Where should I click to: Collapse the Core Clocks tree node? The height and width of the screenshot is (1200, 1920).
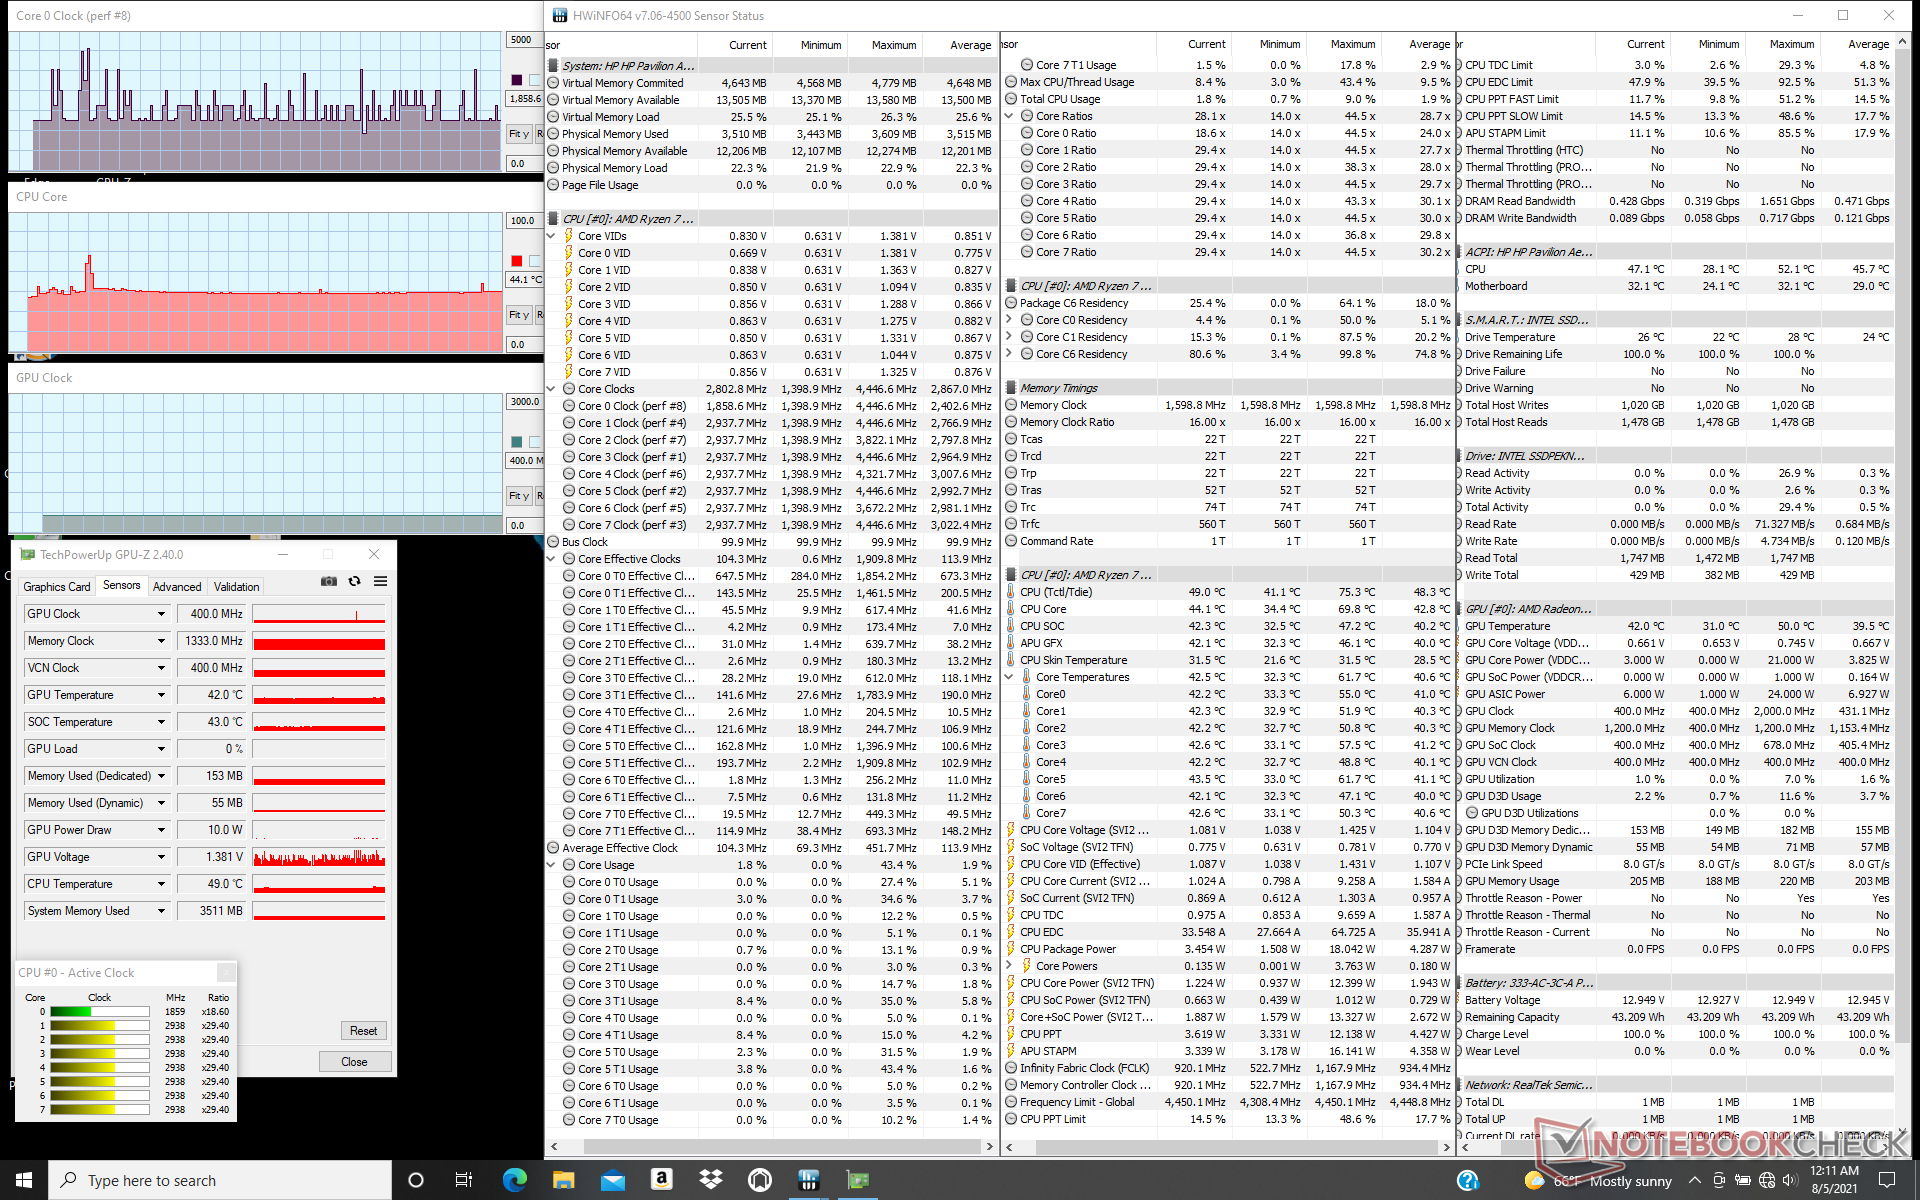551,389
